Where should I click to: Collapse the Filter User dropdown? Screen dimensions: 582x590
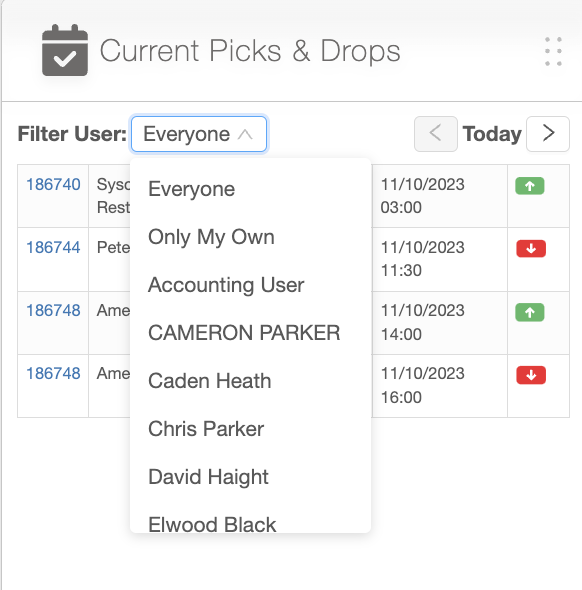(199, 134)
